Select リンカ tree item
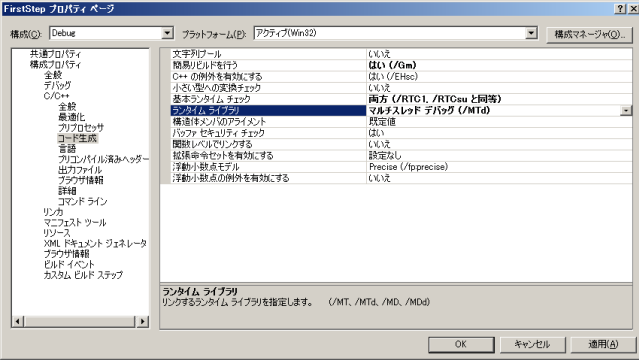This screenshot has width=639, height=360. [x=53, y=212]
